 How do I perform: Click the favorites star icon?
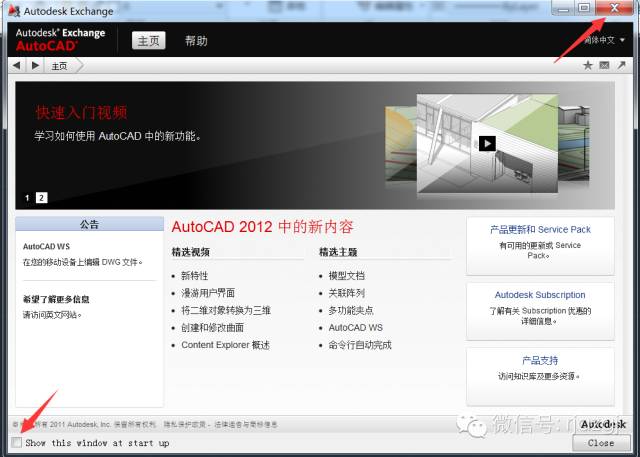tap(588, 65)
